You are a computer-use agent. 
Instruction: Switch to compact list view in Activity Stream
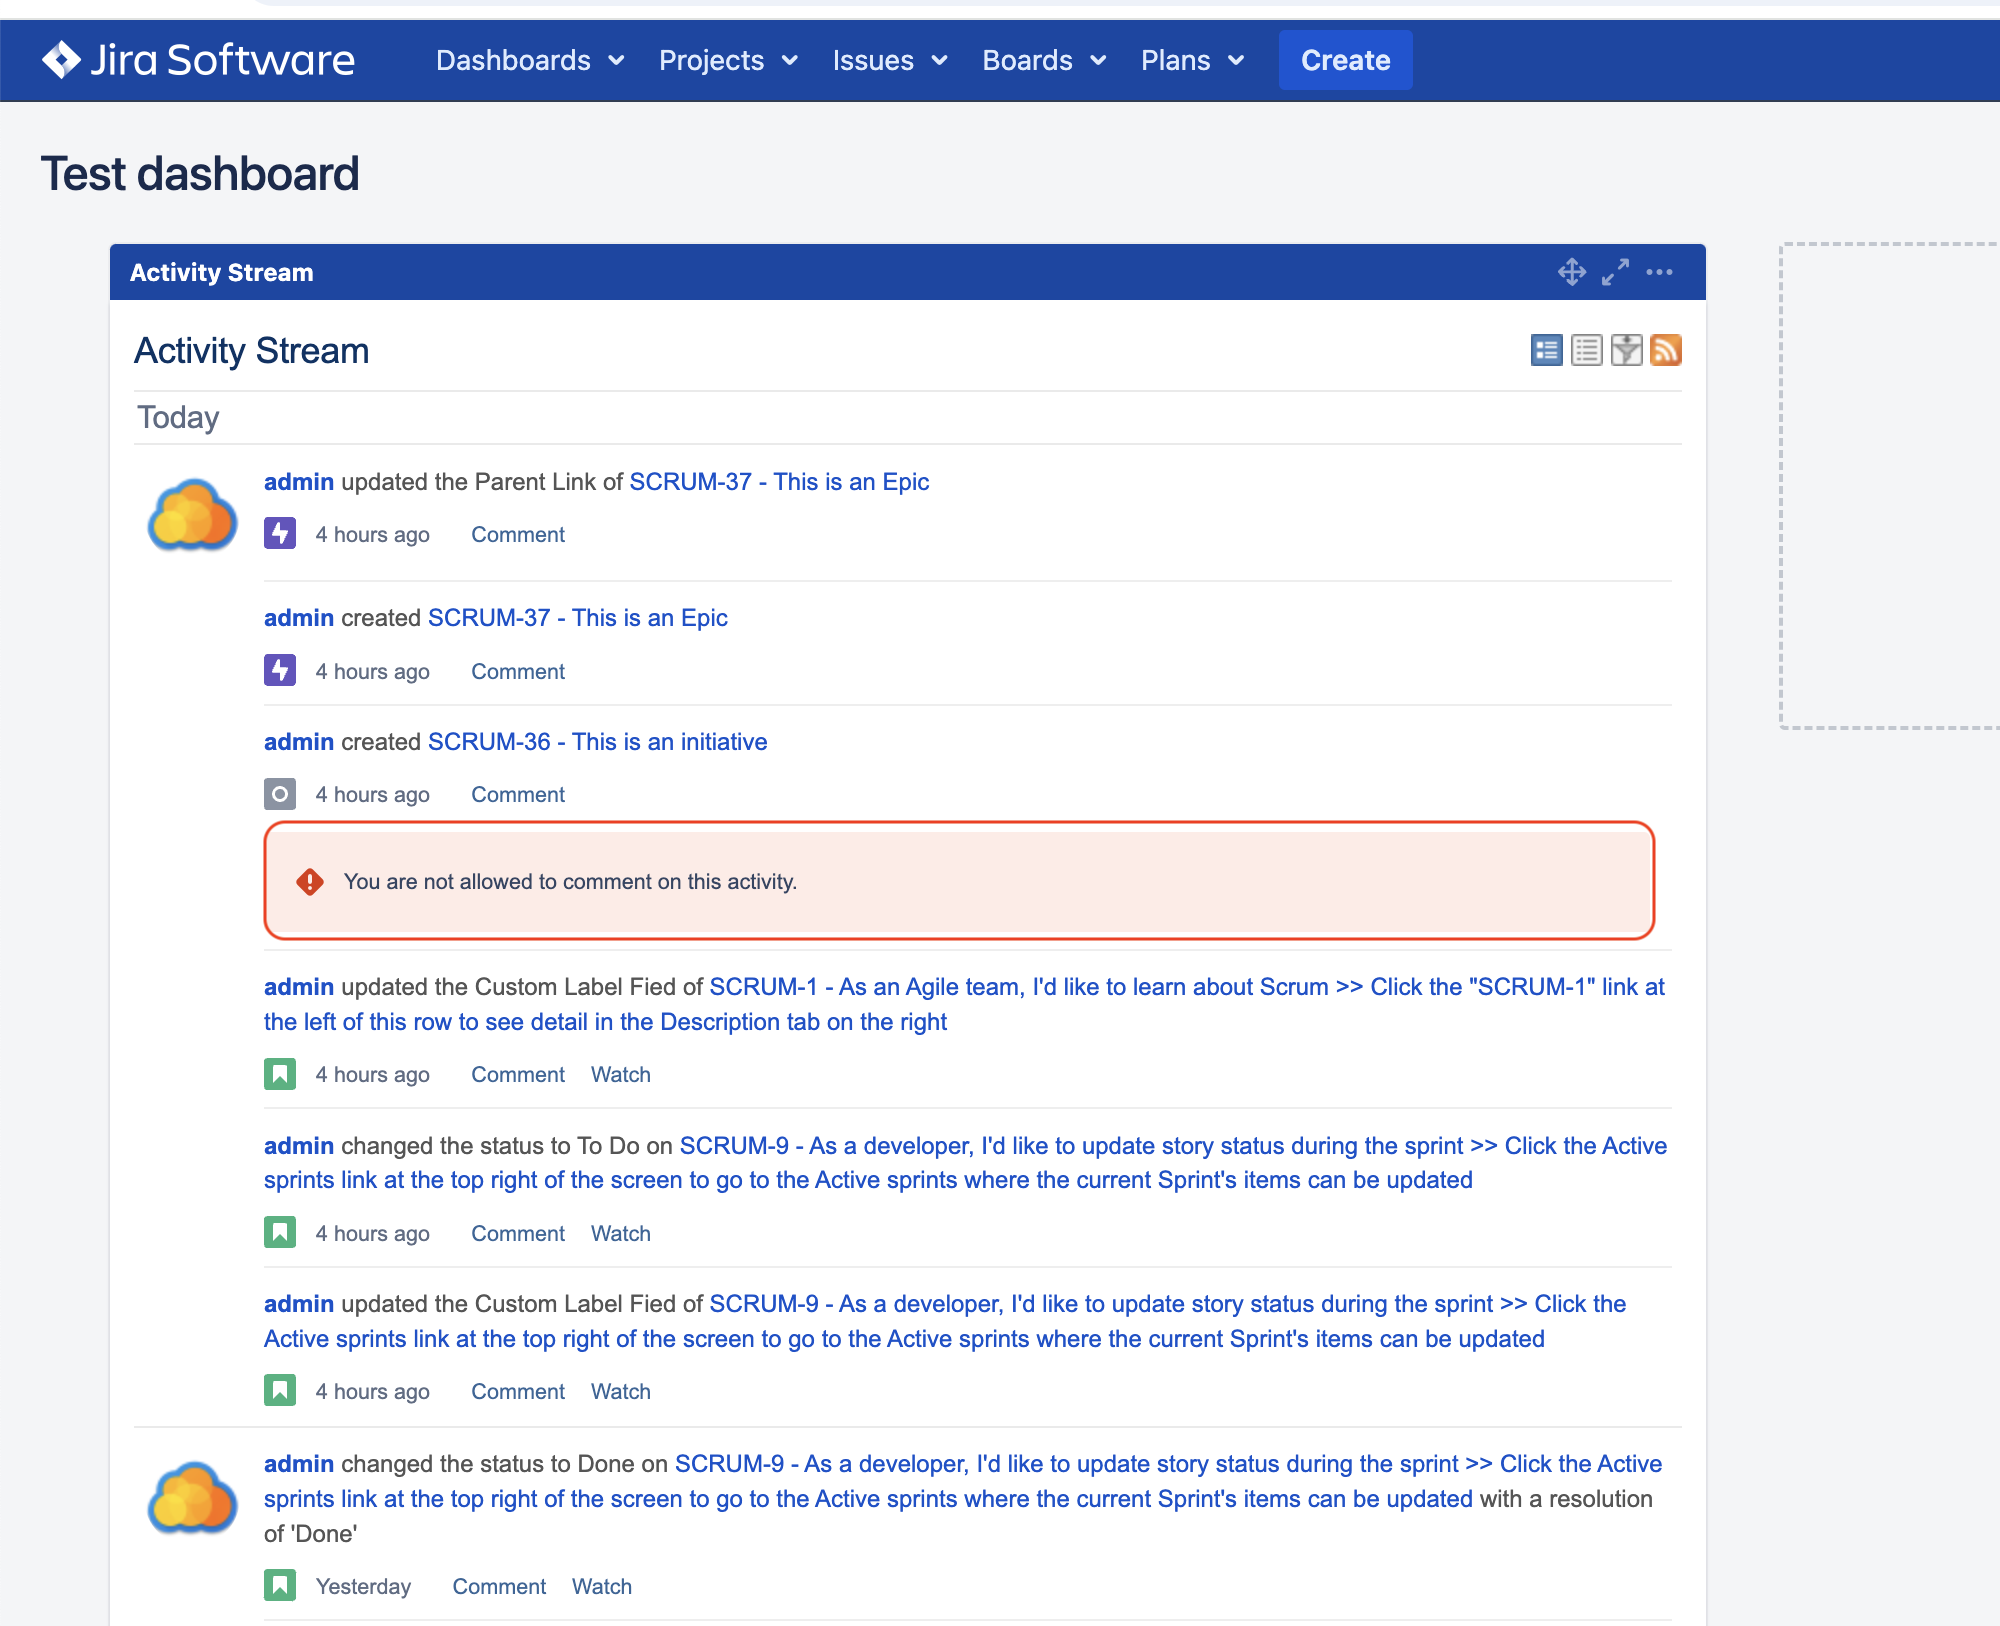[1586, 350]
